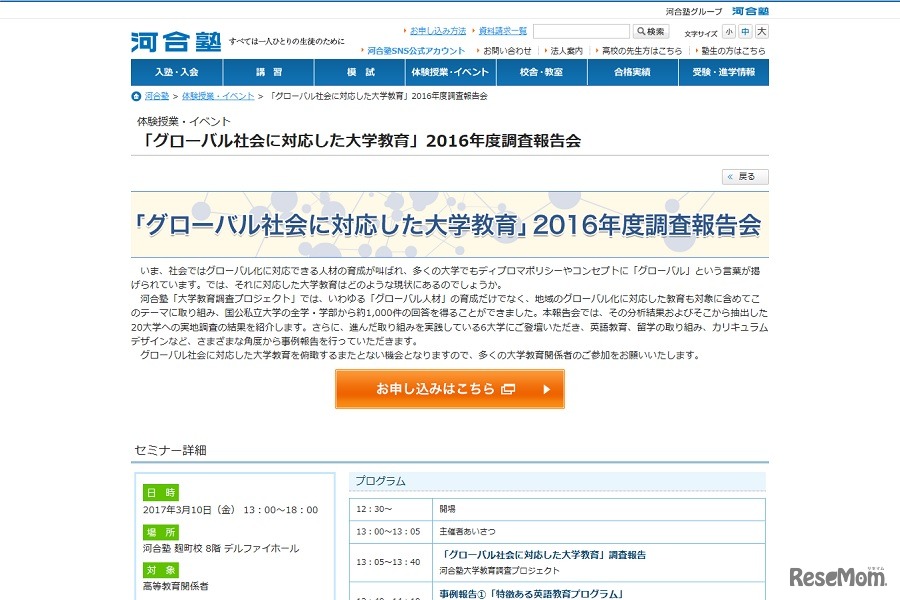Set text size to 大
900x600 pixels.
click(762, 32)
